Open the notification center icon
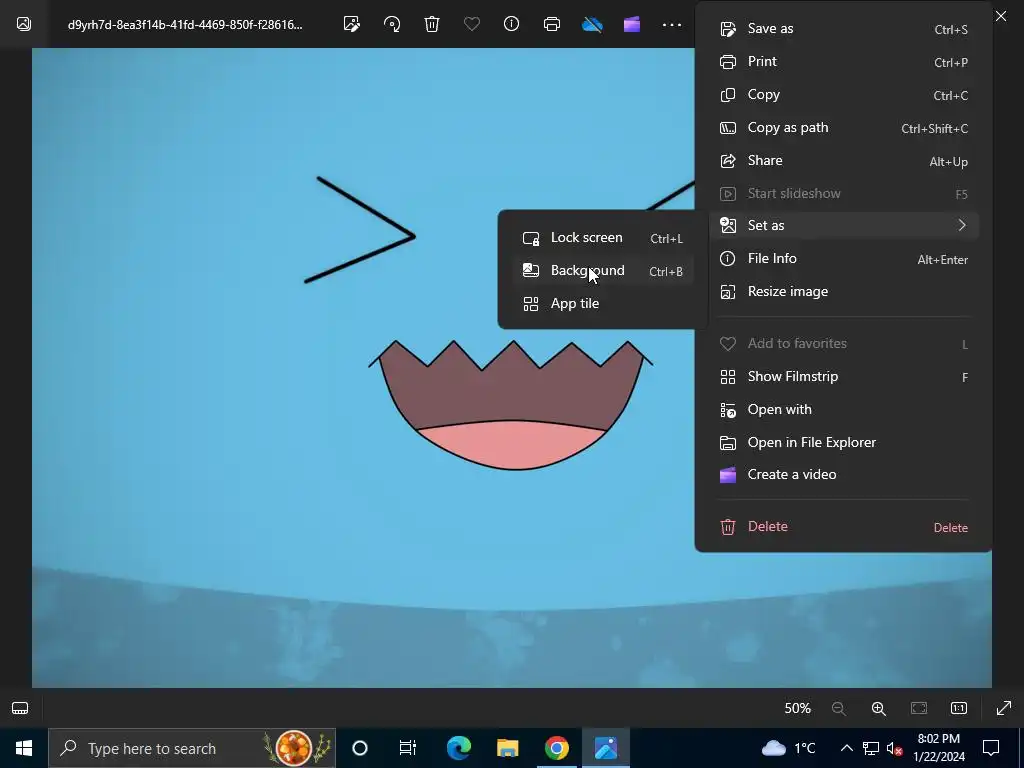 pyautogui.click(x=991, y=748)
